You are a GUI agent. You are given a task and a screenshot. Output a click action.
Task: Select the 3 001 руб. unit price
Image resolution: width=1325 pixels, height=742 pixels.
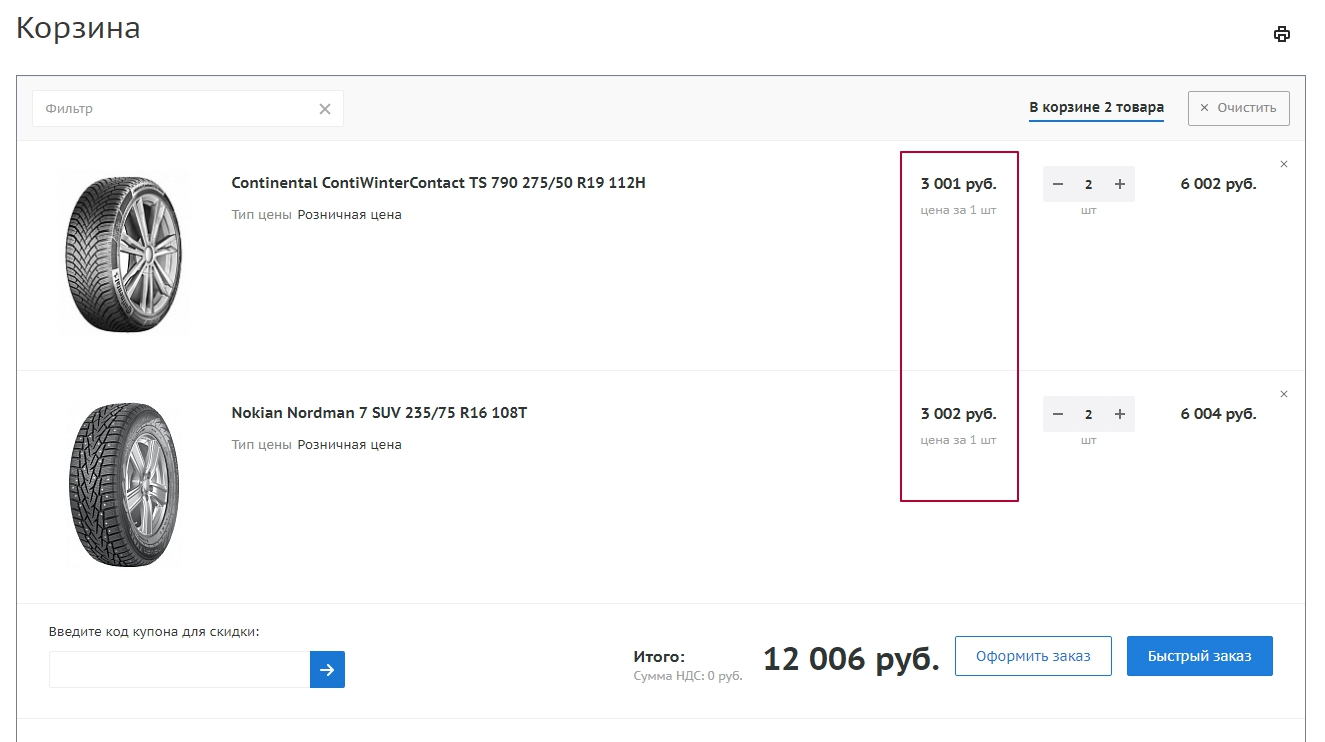click(959, 184)
